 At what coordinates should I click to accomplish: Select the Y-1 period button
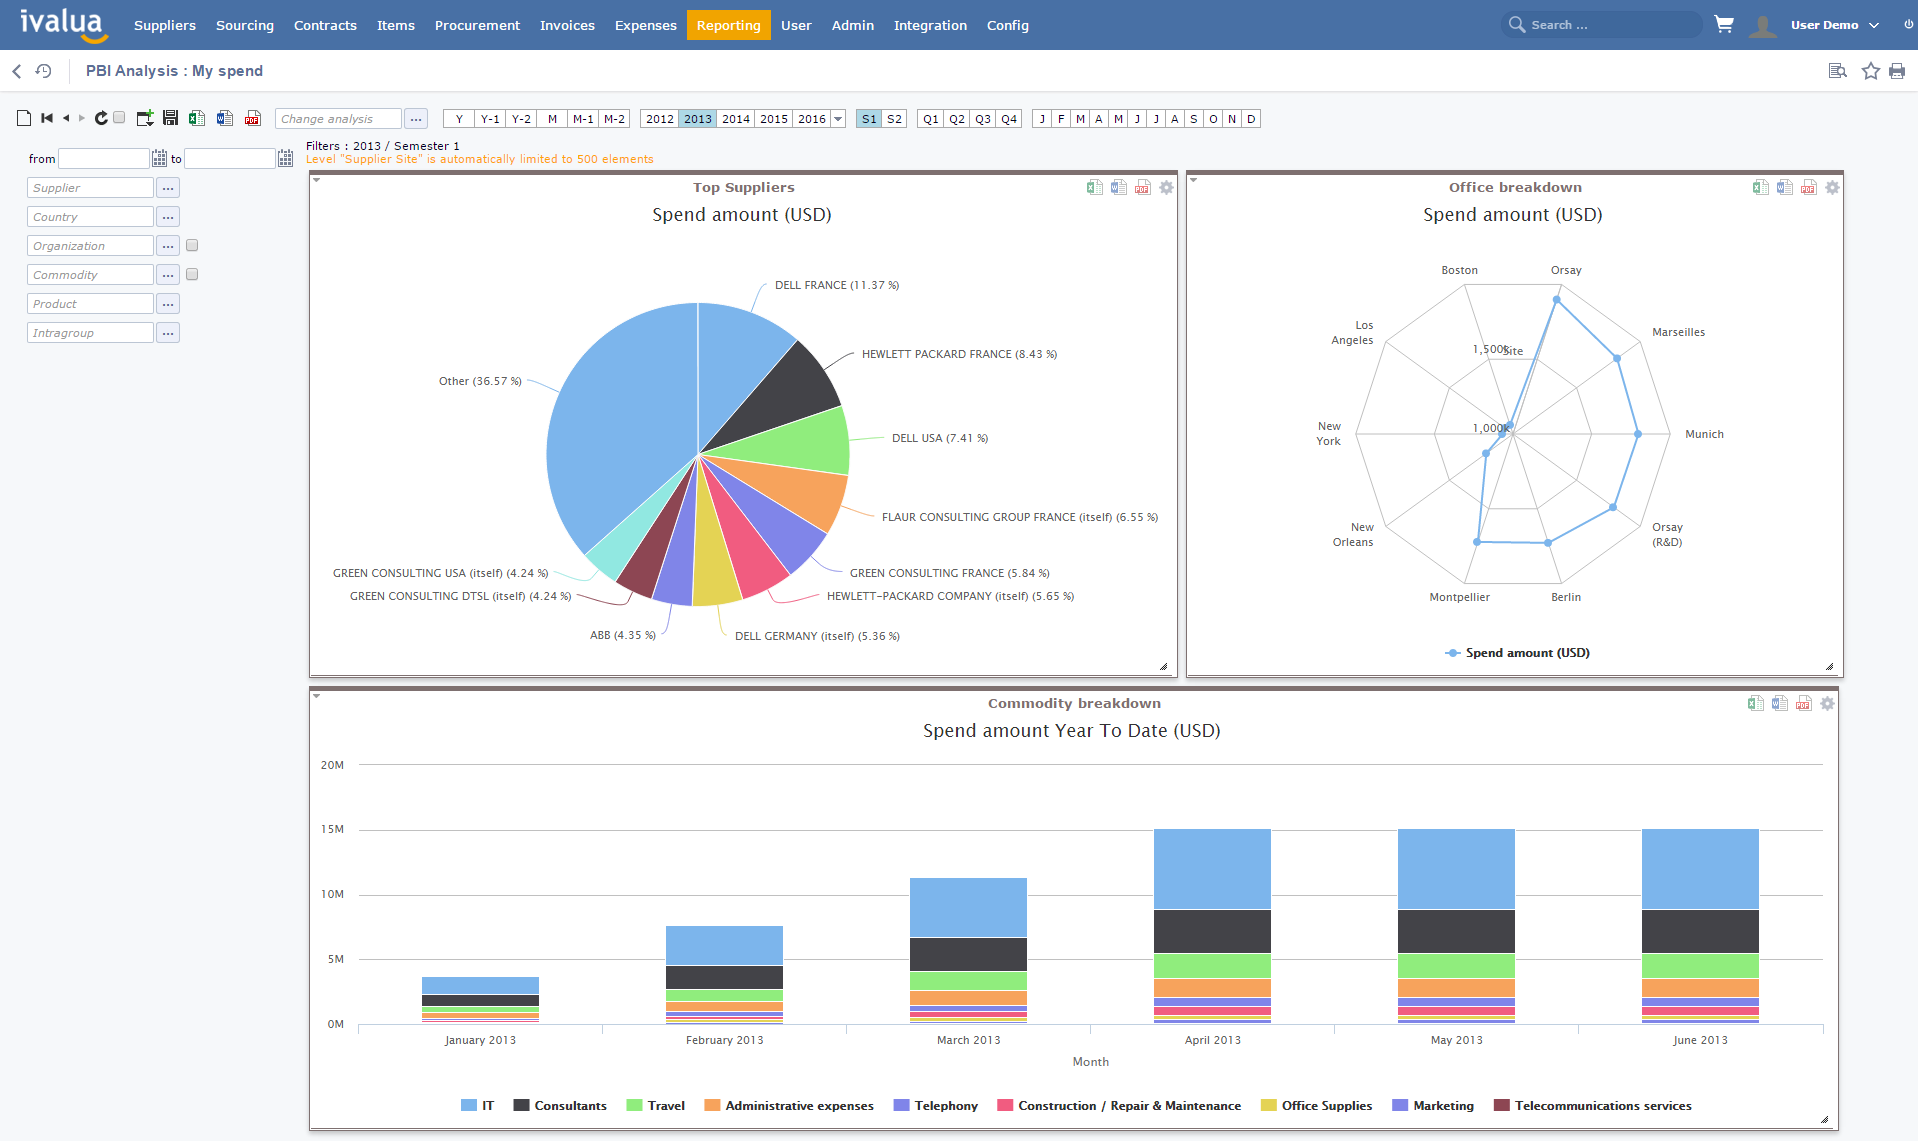click(490, 119)
